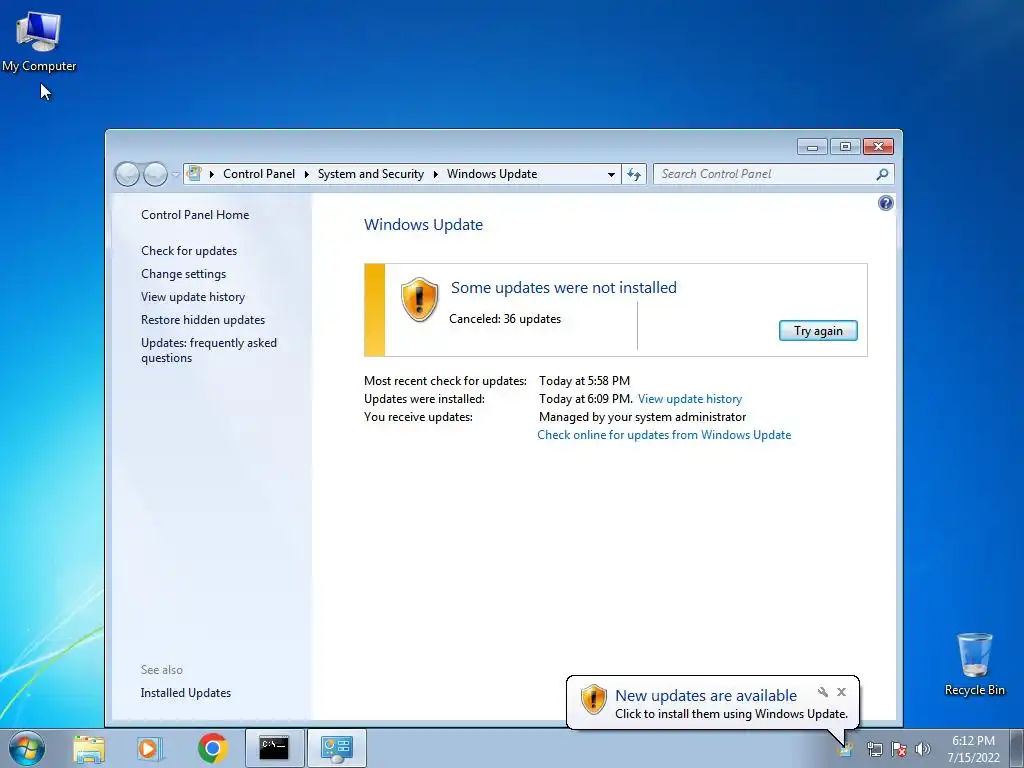Click the volume speaker tray icon

923,749
